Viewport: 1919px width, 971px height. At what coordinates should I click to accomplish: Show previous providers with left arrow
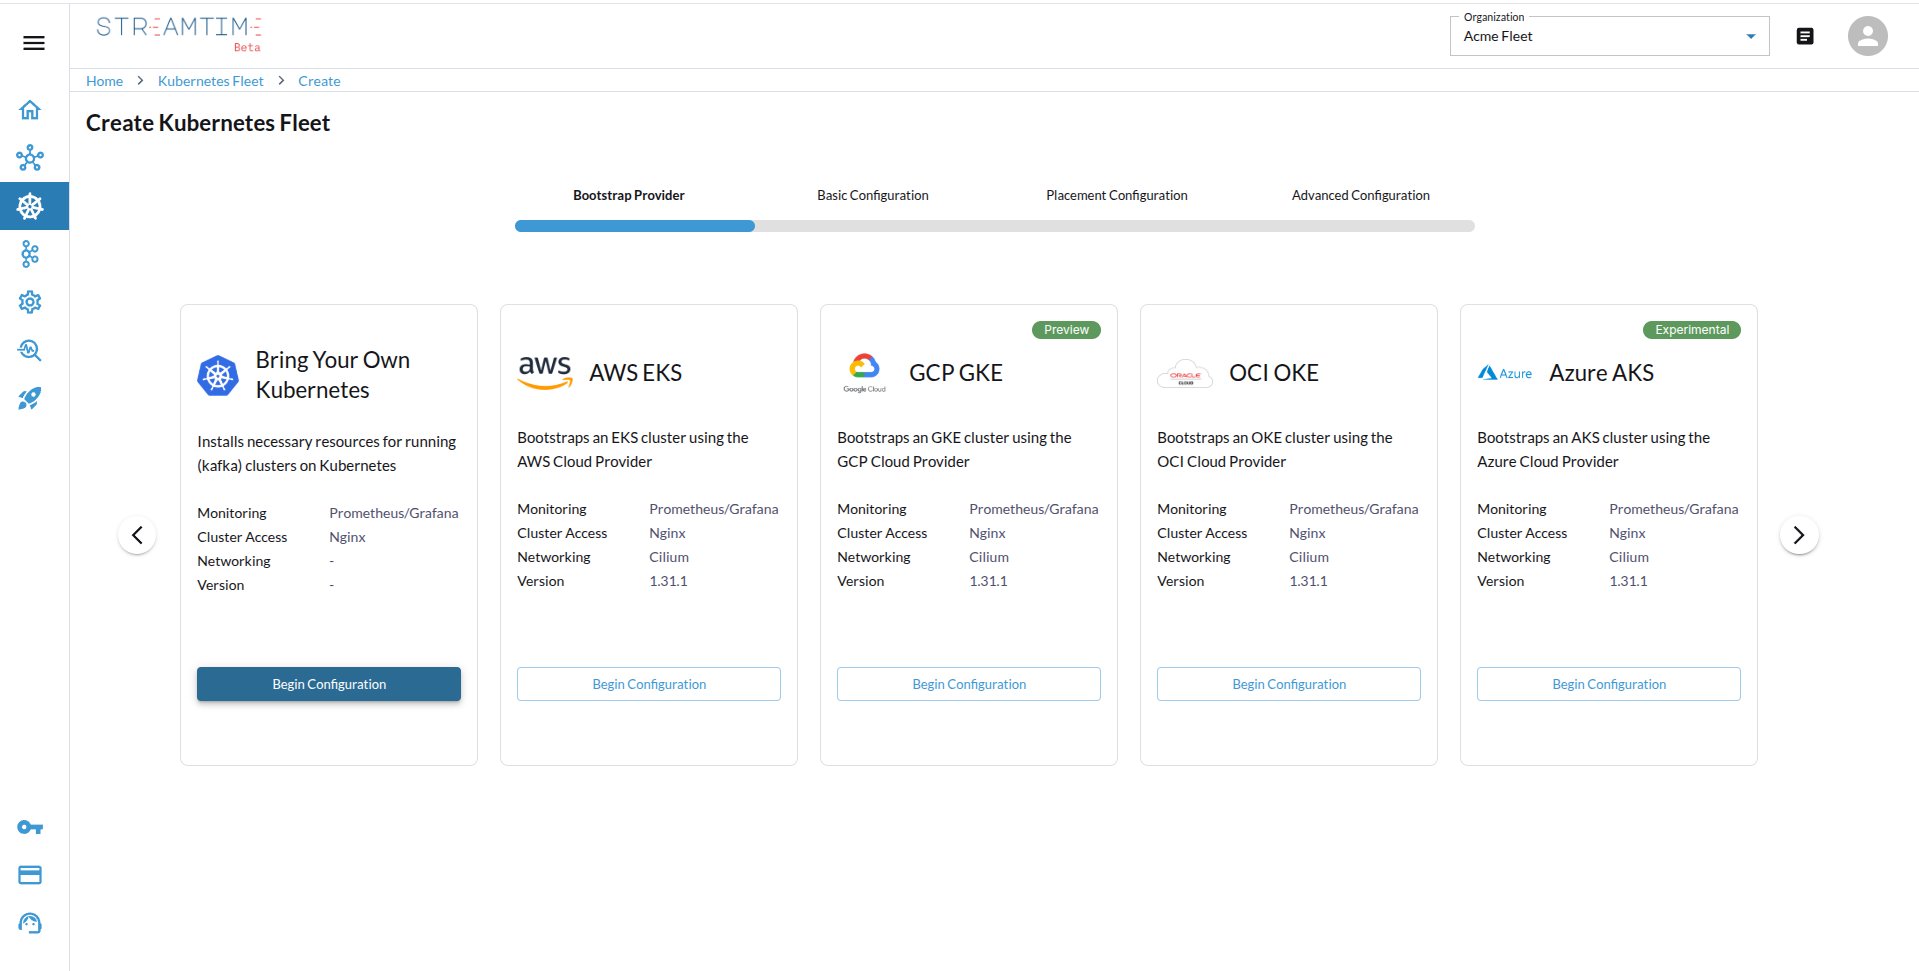pos(137,535)
